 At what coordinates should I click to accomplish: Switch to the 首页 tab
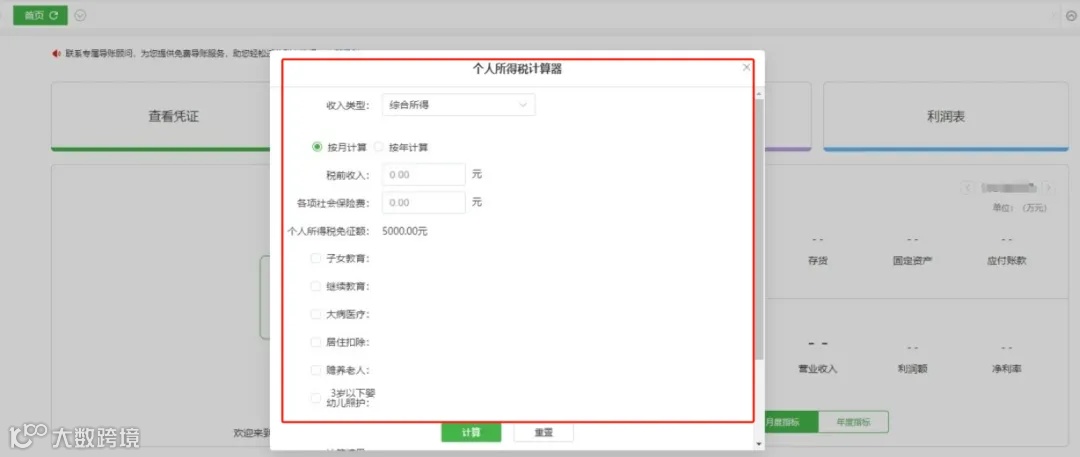40,14
